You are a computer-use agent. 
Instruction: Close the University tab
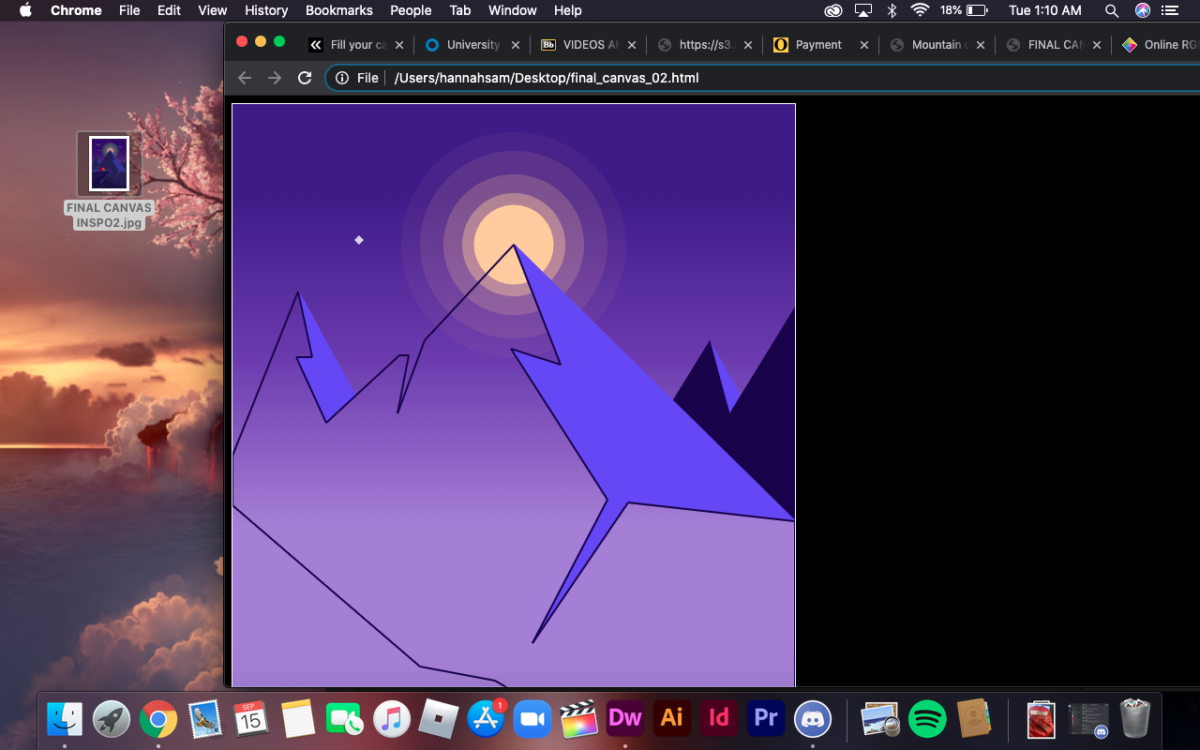point(516,45)
